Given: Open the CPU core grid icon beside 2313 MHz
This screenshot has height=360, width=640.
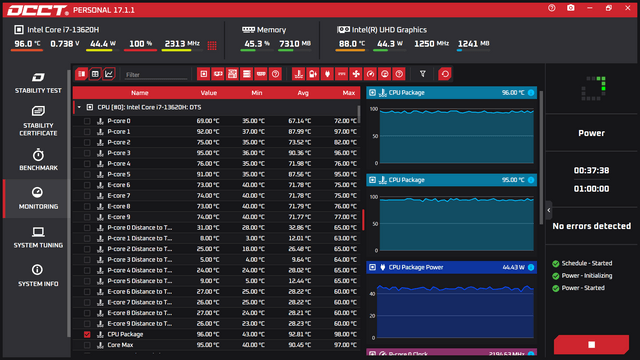Looking at the screenshot, I should pos(212,45).
